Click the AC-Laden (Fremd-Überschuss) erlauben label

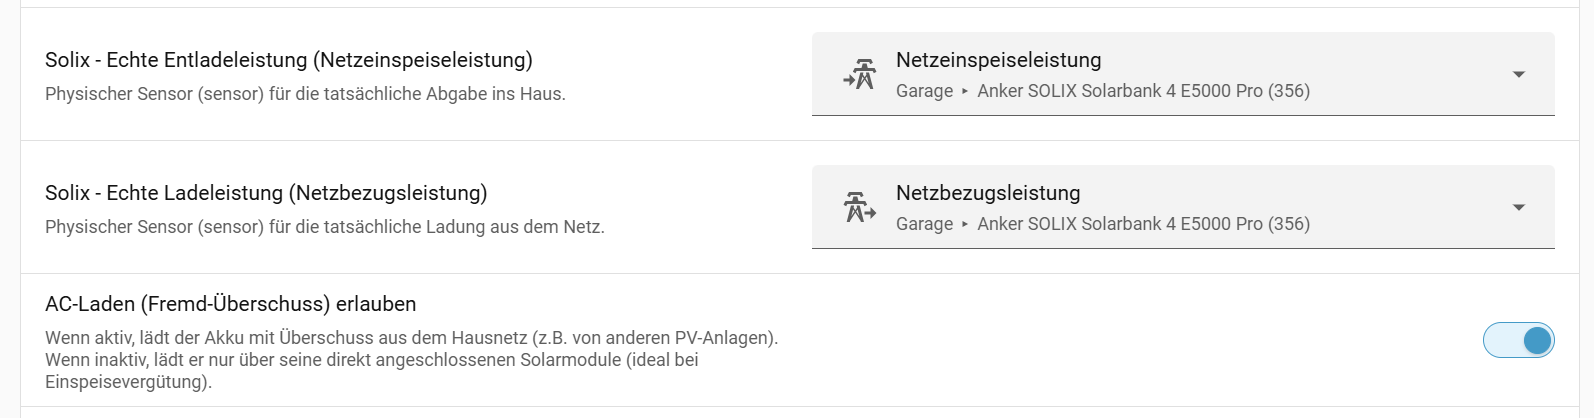point(230,304)
